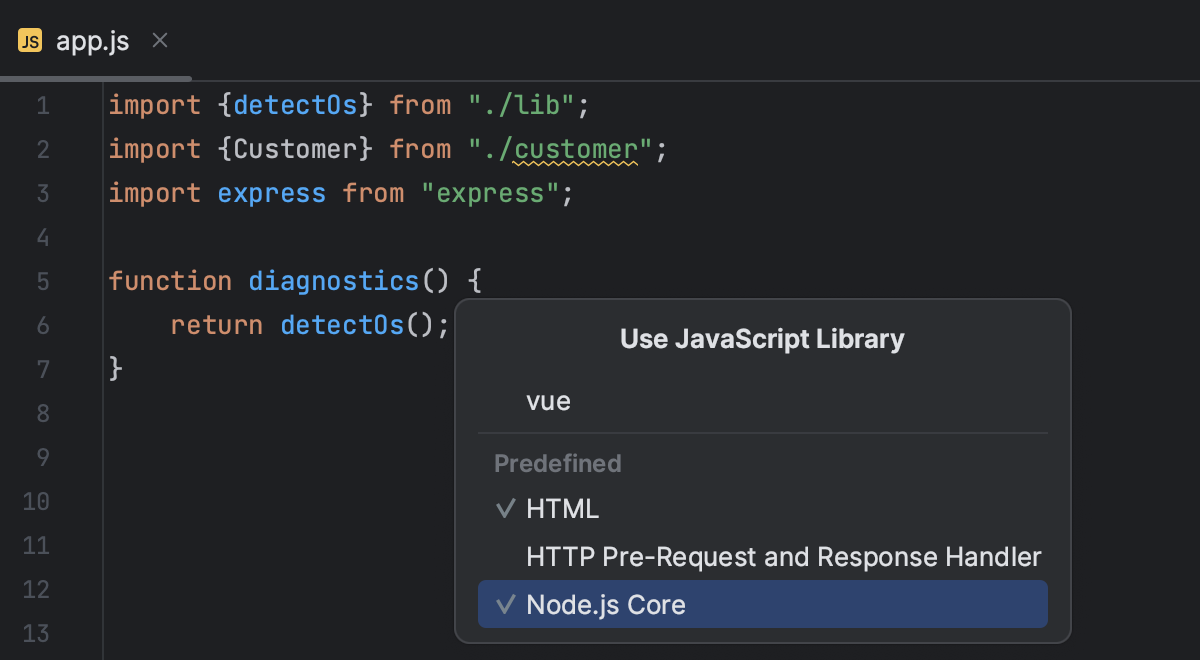Click the Predefined section header

(557, 463)
